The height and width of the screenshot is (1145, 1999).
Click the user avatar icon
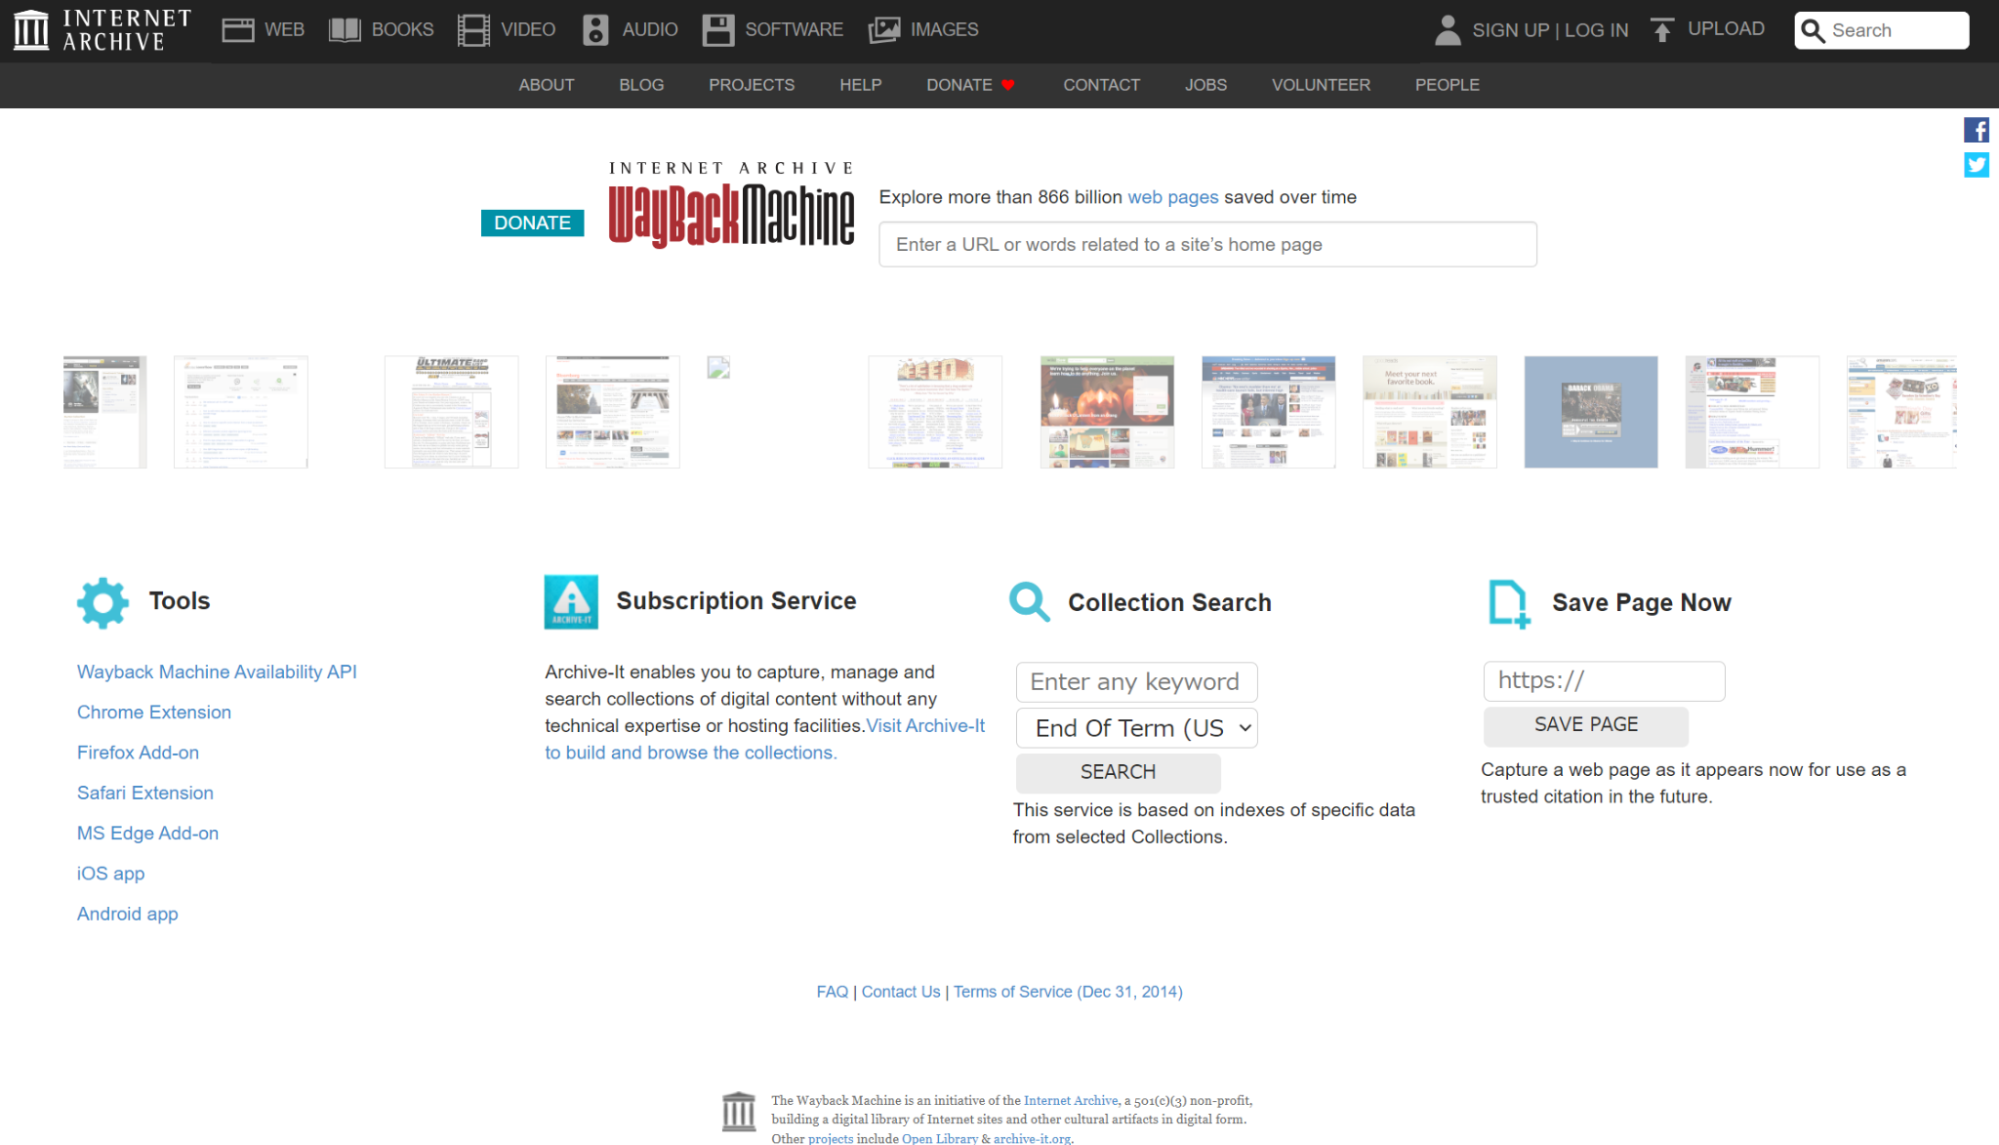click(1447, 30)
